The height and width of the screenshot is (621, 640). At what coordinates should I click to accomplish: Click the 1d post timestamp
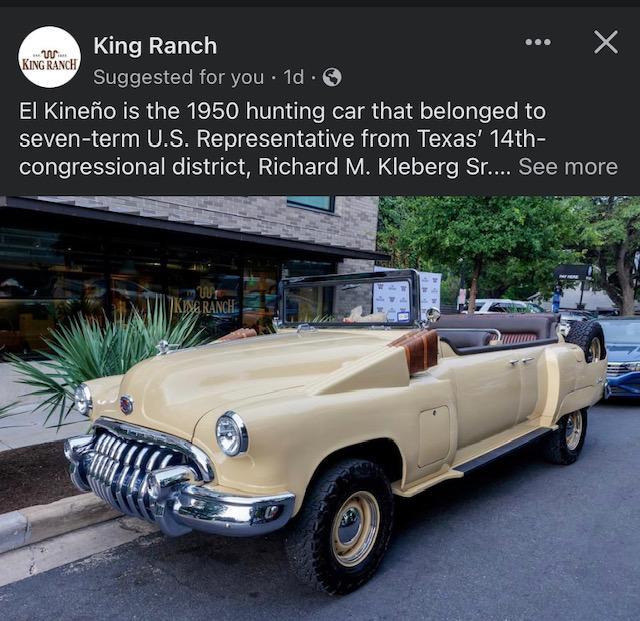click(x=293, y=77)
